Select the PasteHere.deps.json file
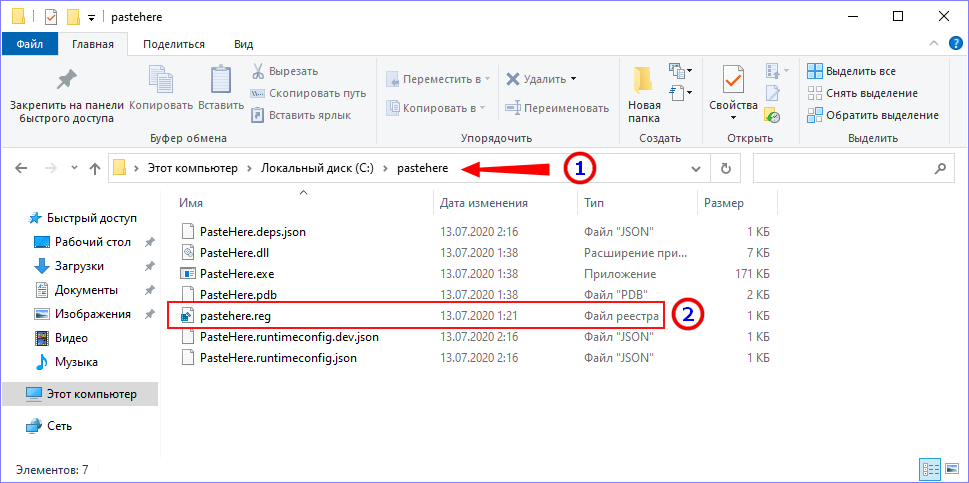 (x=253, y=232)
